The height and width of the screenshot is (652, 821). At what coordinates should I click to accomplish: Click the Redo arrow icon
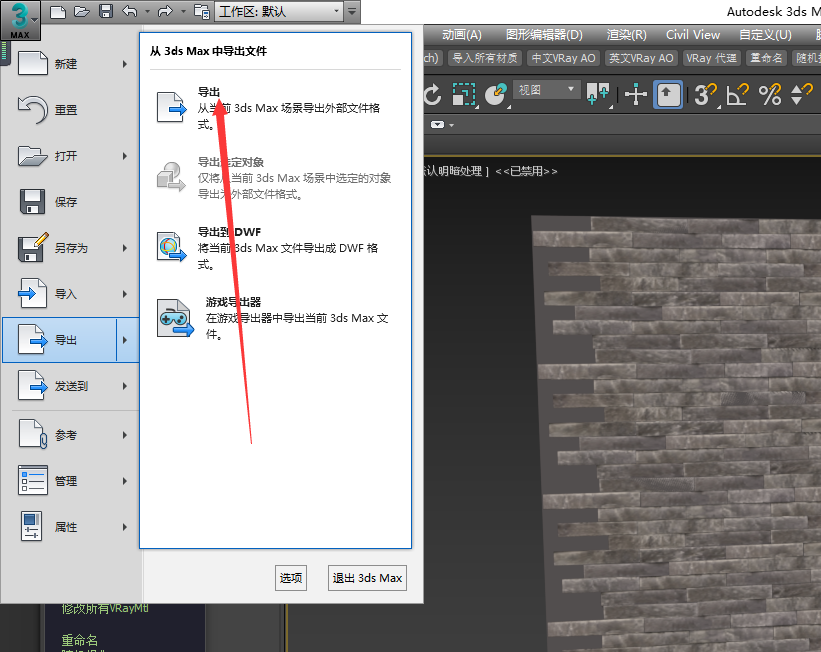(165, 12)
